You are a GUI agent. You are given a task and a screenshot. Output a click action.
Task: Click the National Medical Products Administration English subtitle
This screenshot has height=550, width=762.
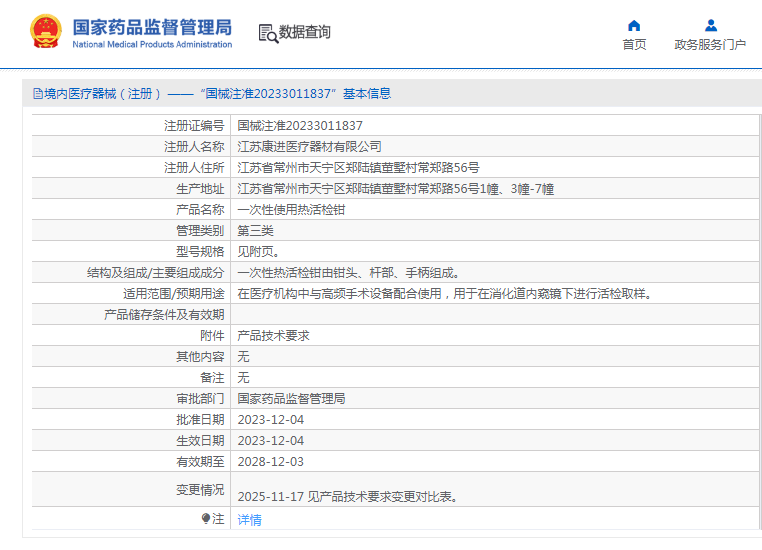click(x=152, y=45)
